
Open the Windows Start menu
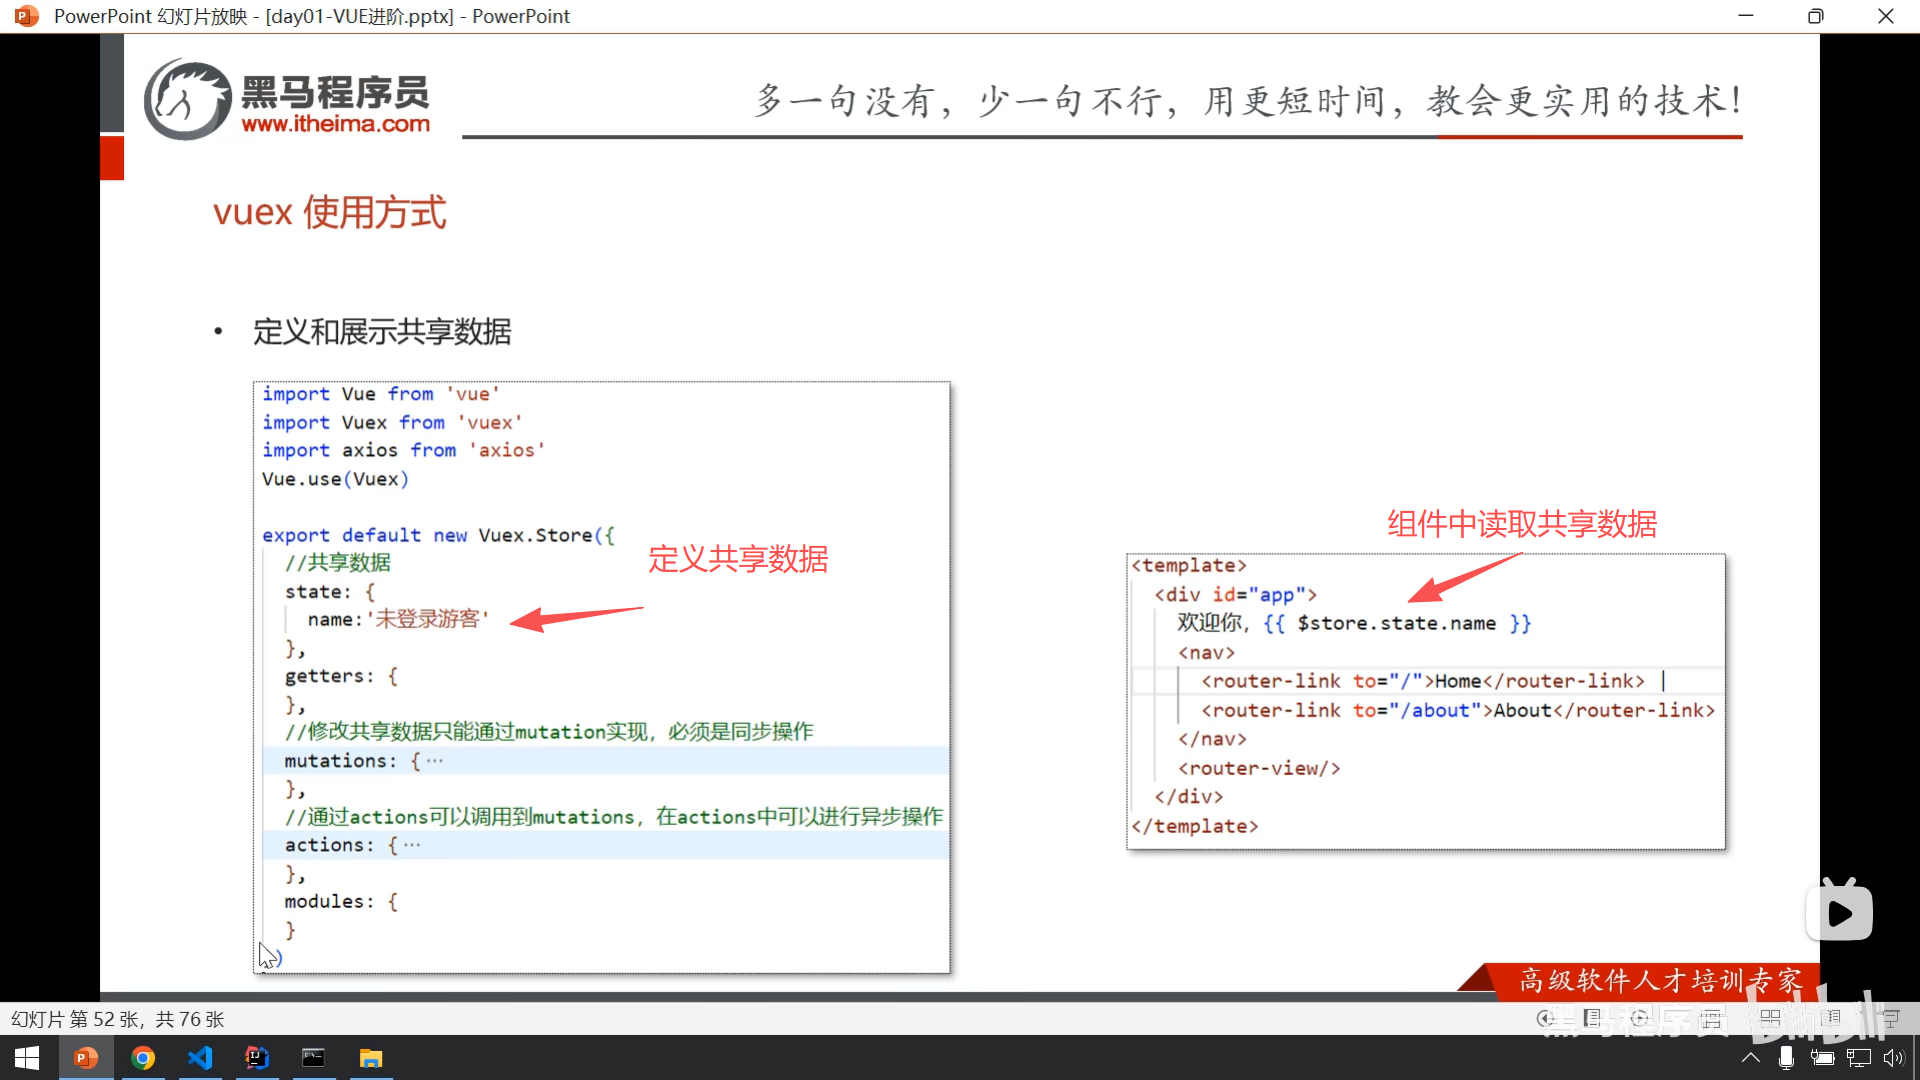click(x=27, y=1058)
